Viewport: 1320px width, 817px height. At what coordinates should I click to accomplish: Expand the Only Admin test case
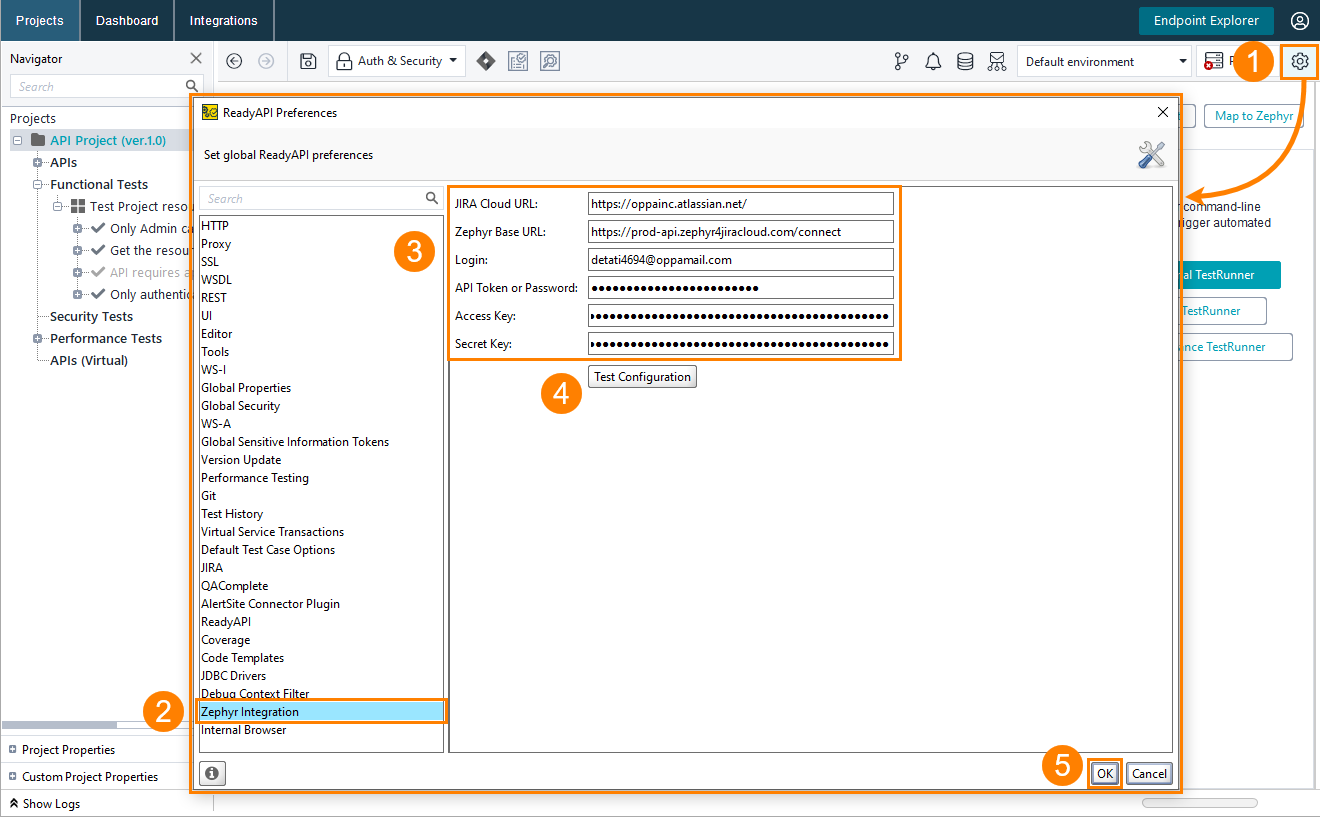tap(78, 229)
